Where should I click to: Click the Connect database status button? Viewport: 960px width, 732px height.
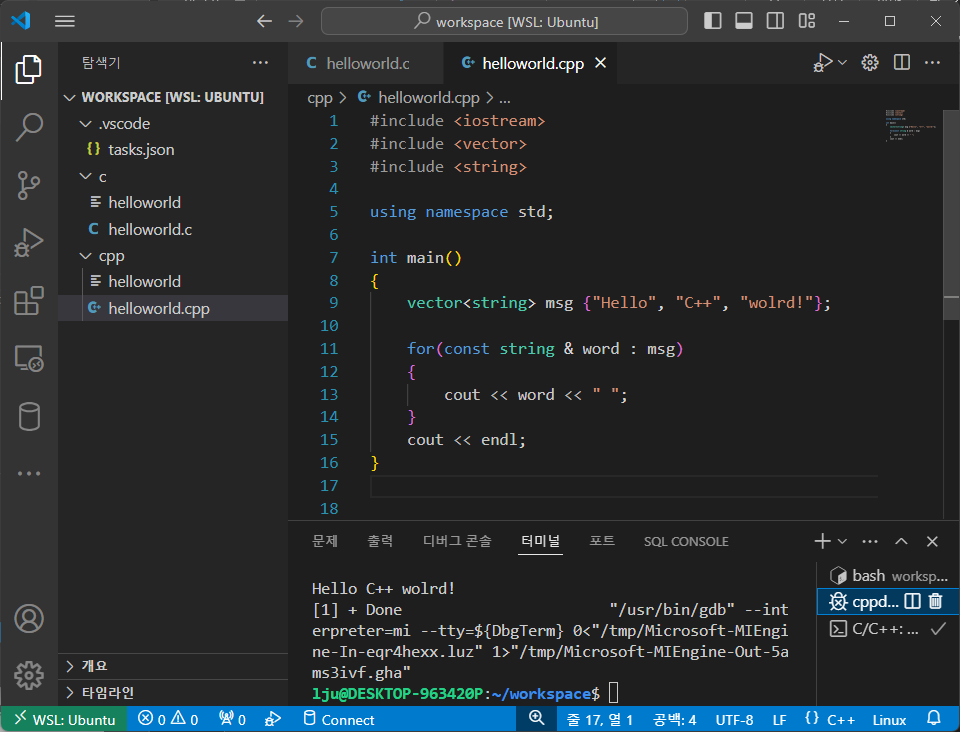339,719
